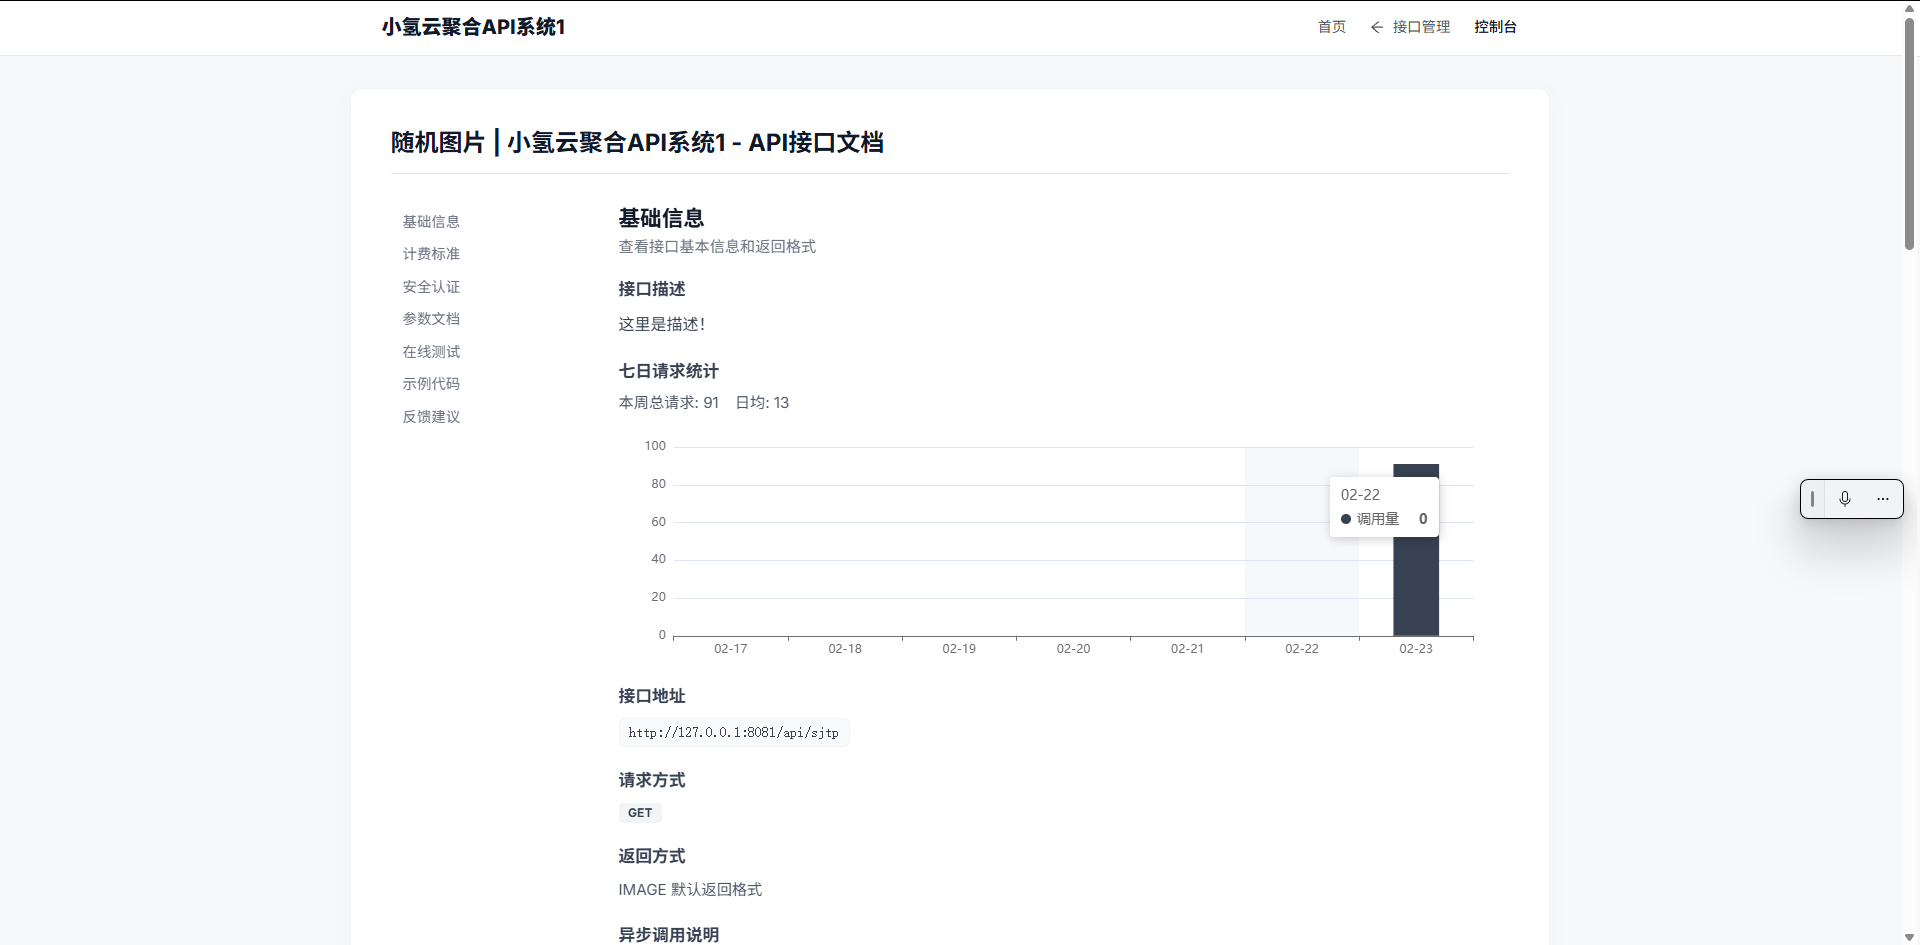
Task: Click the scrollbar down arrow
Action: 1908,937
